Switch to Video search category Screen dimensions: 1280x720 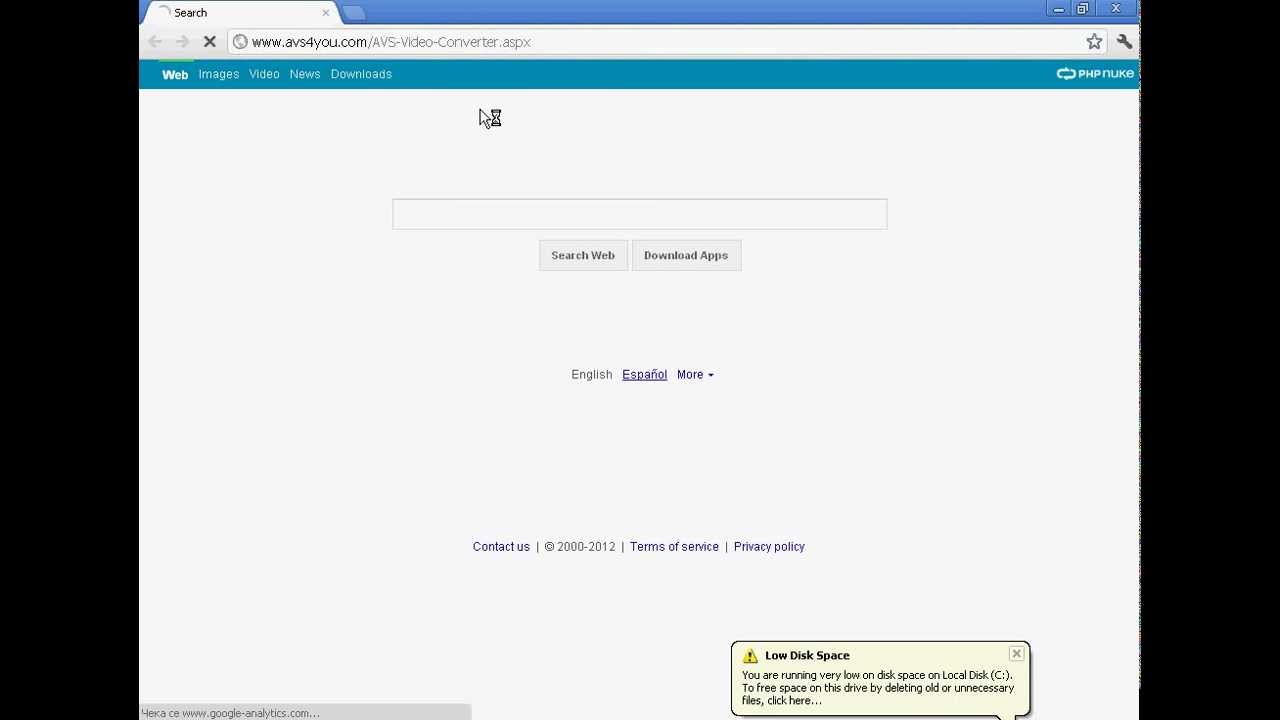pos(264,74)
